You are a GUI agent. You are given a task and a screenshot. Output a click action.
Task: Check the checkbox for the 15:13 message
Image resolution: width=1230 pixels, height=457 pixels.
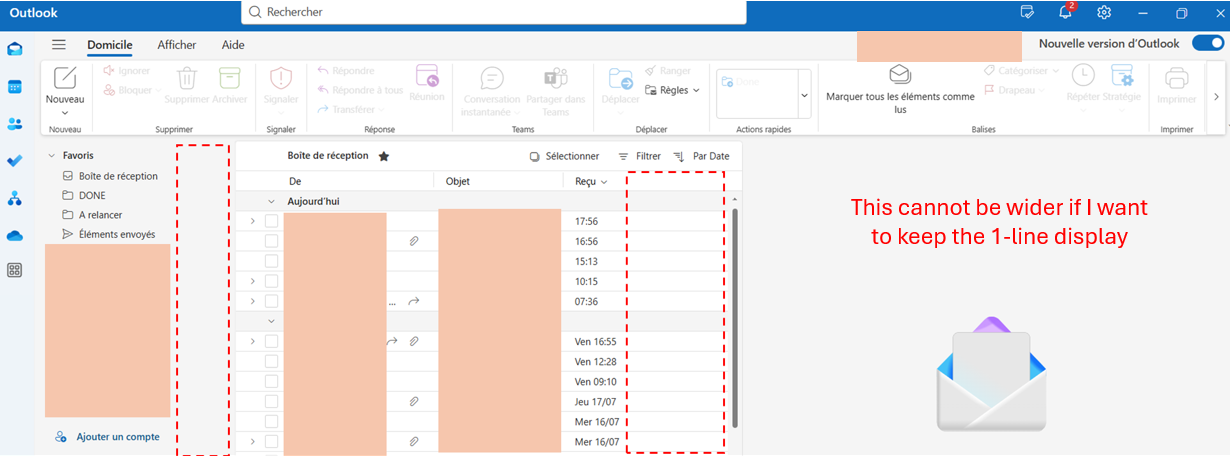271,261
